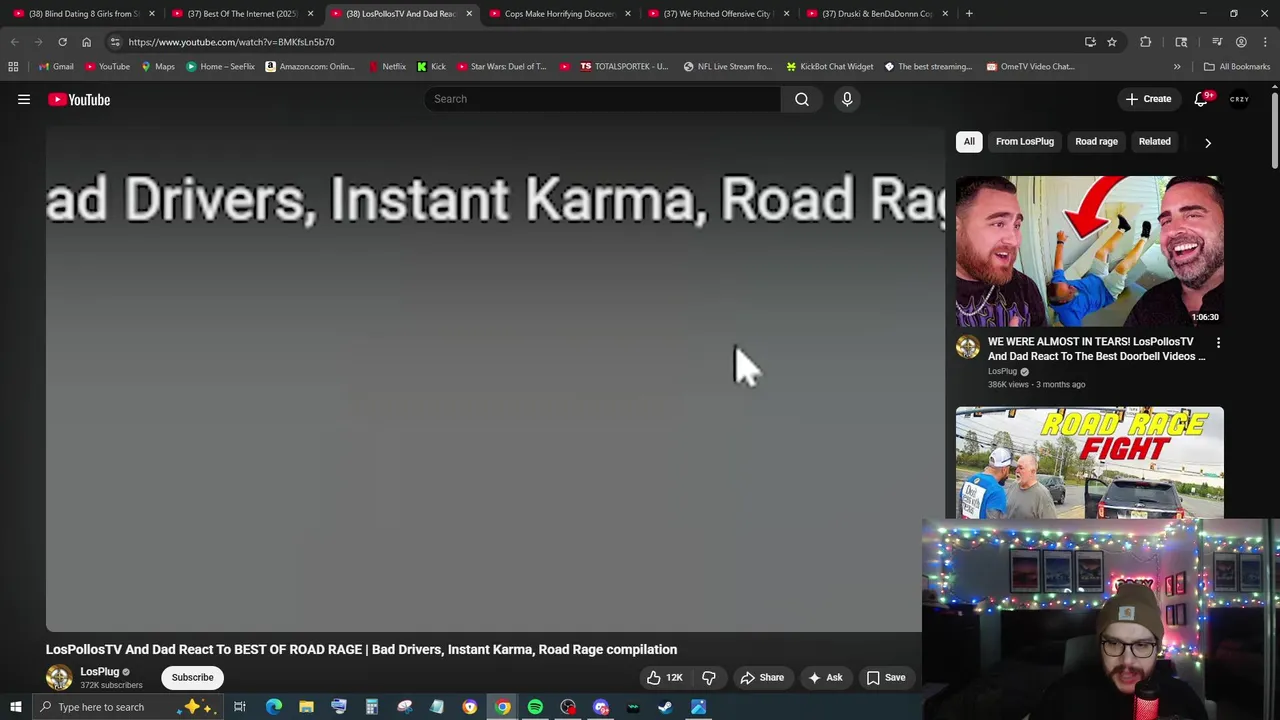This screenshot has width=1280, height=720.
Task: Start voice search with the microphone icon
Action: 847,99
